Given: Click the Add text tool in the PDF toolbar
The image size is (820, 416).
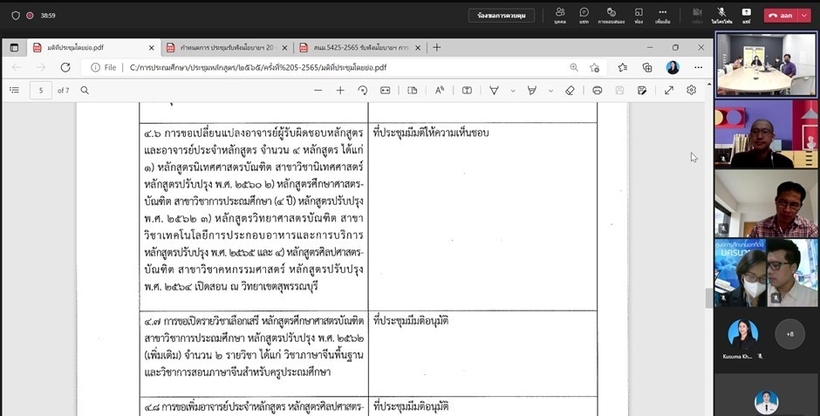Looking at the screenshot, I should tap(467, 91).
